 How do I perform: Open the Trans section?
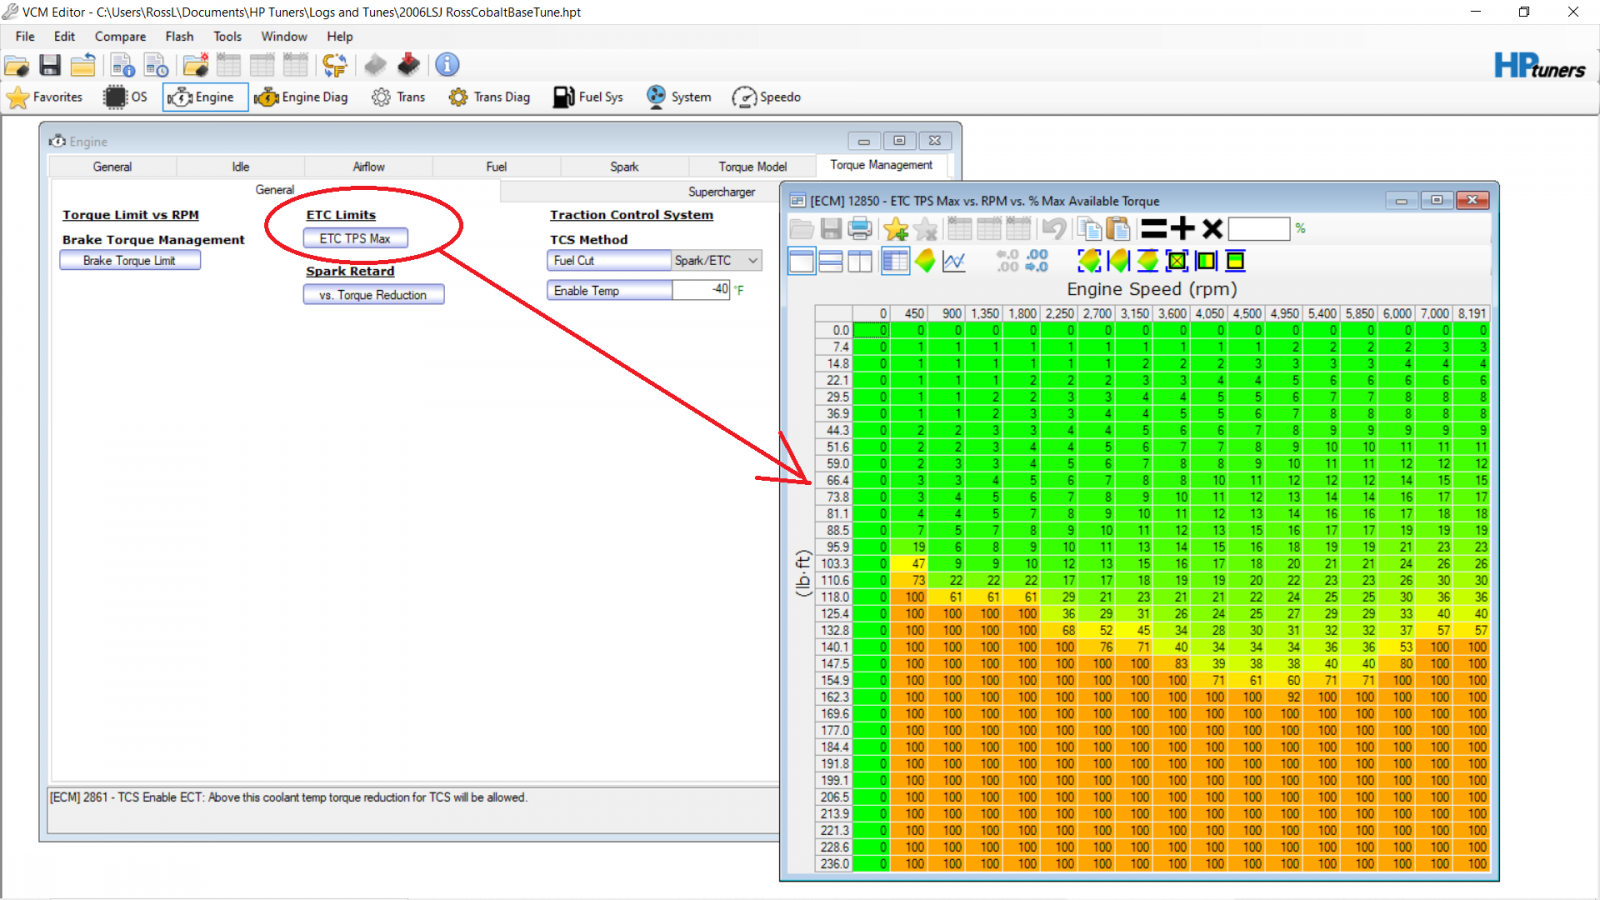[x=398, y=97]
